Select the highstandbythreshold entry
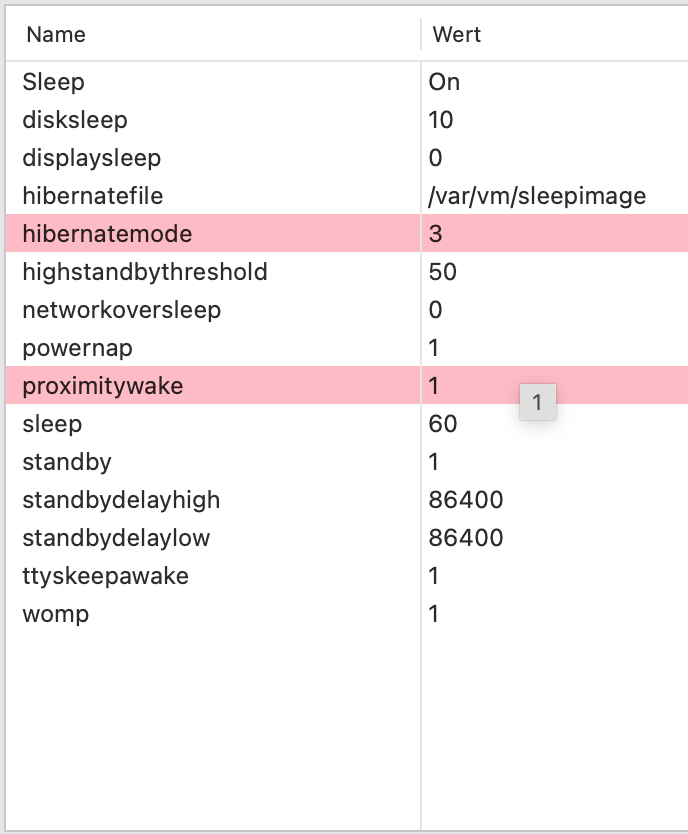The height and width of the screenshot is (834, 688). tap(144, 272)
